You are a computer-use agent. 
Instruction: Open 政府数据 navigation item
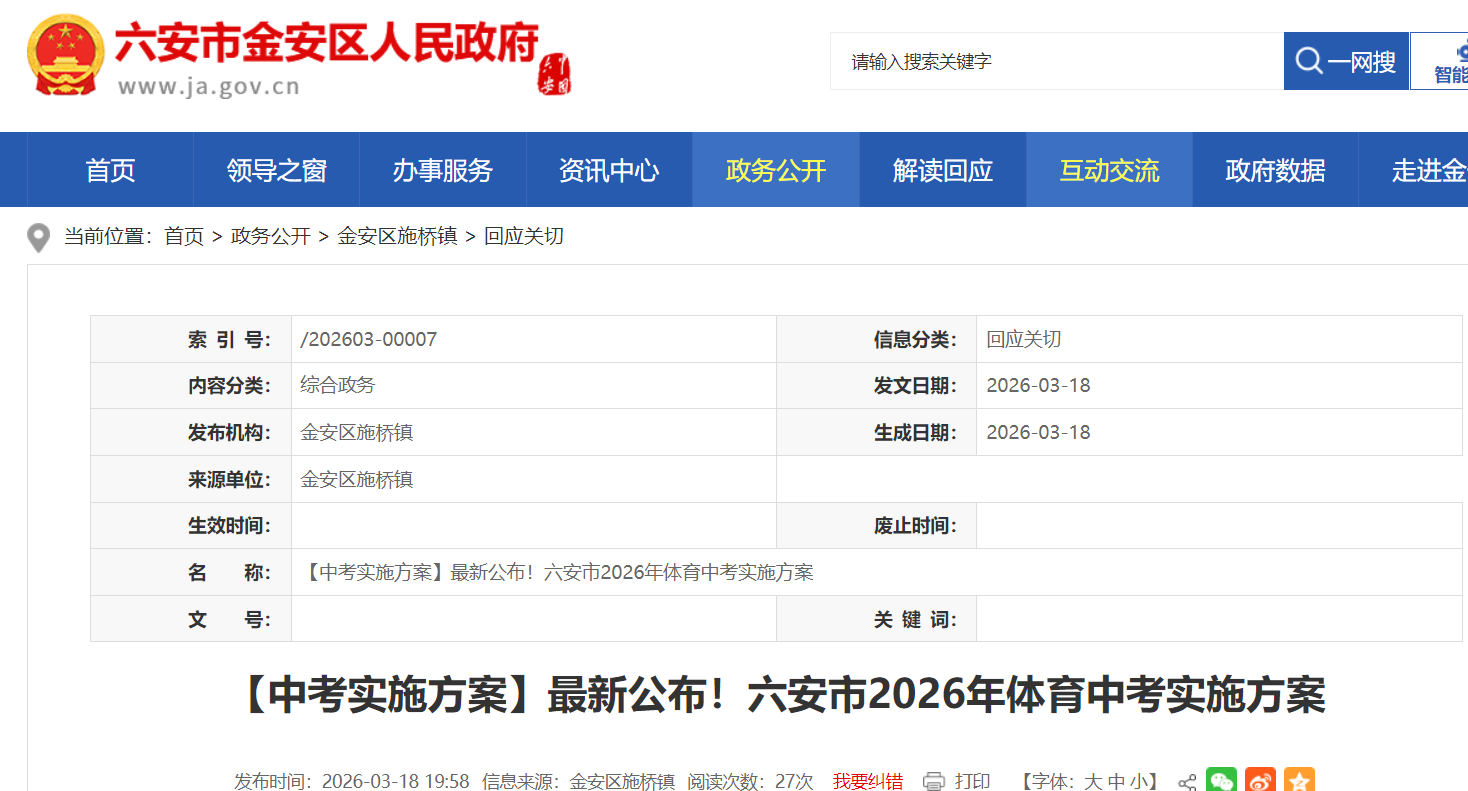(1275, 171)
